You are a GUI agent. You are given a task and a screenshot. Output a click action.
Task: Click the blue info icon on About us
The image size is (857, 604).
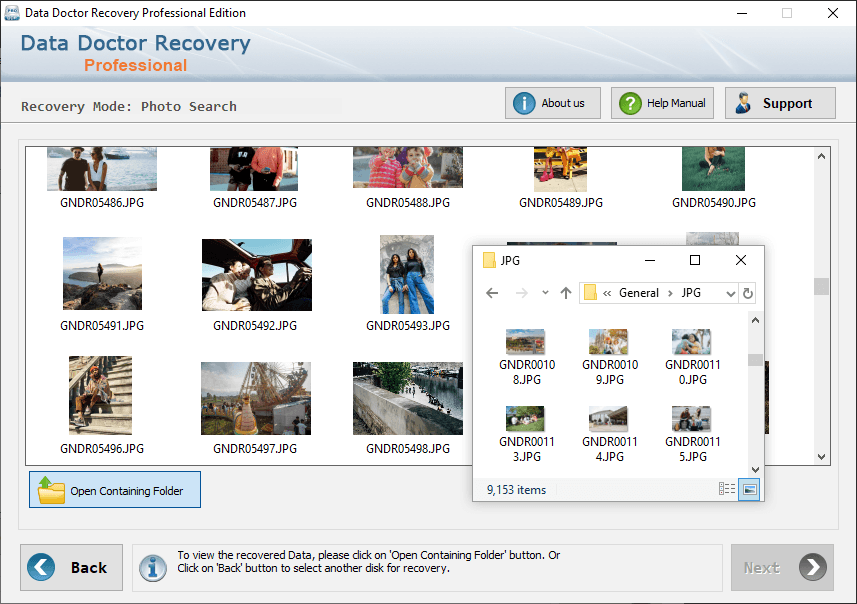point(524,103)
